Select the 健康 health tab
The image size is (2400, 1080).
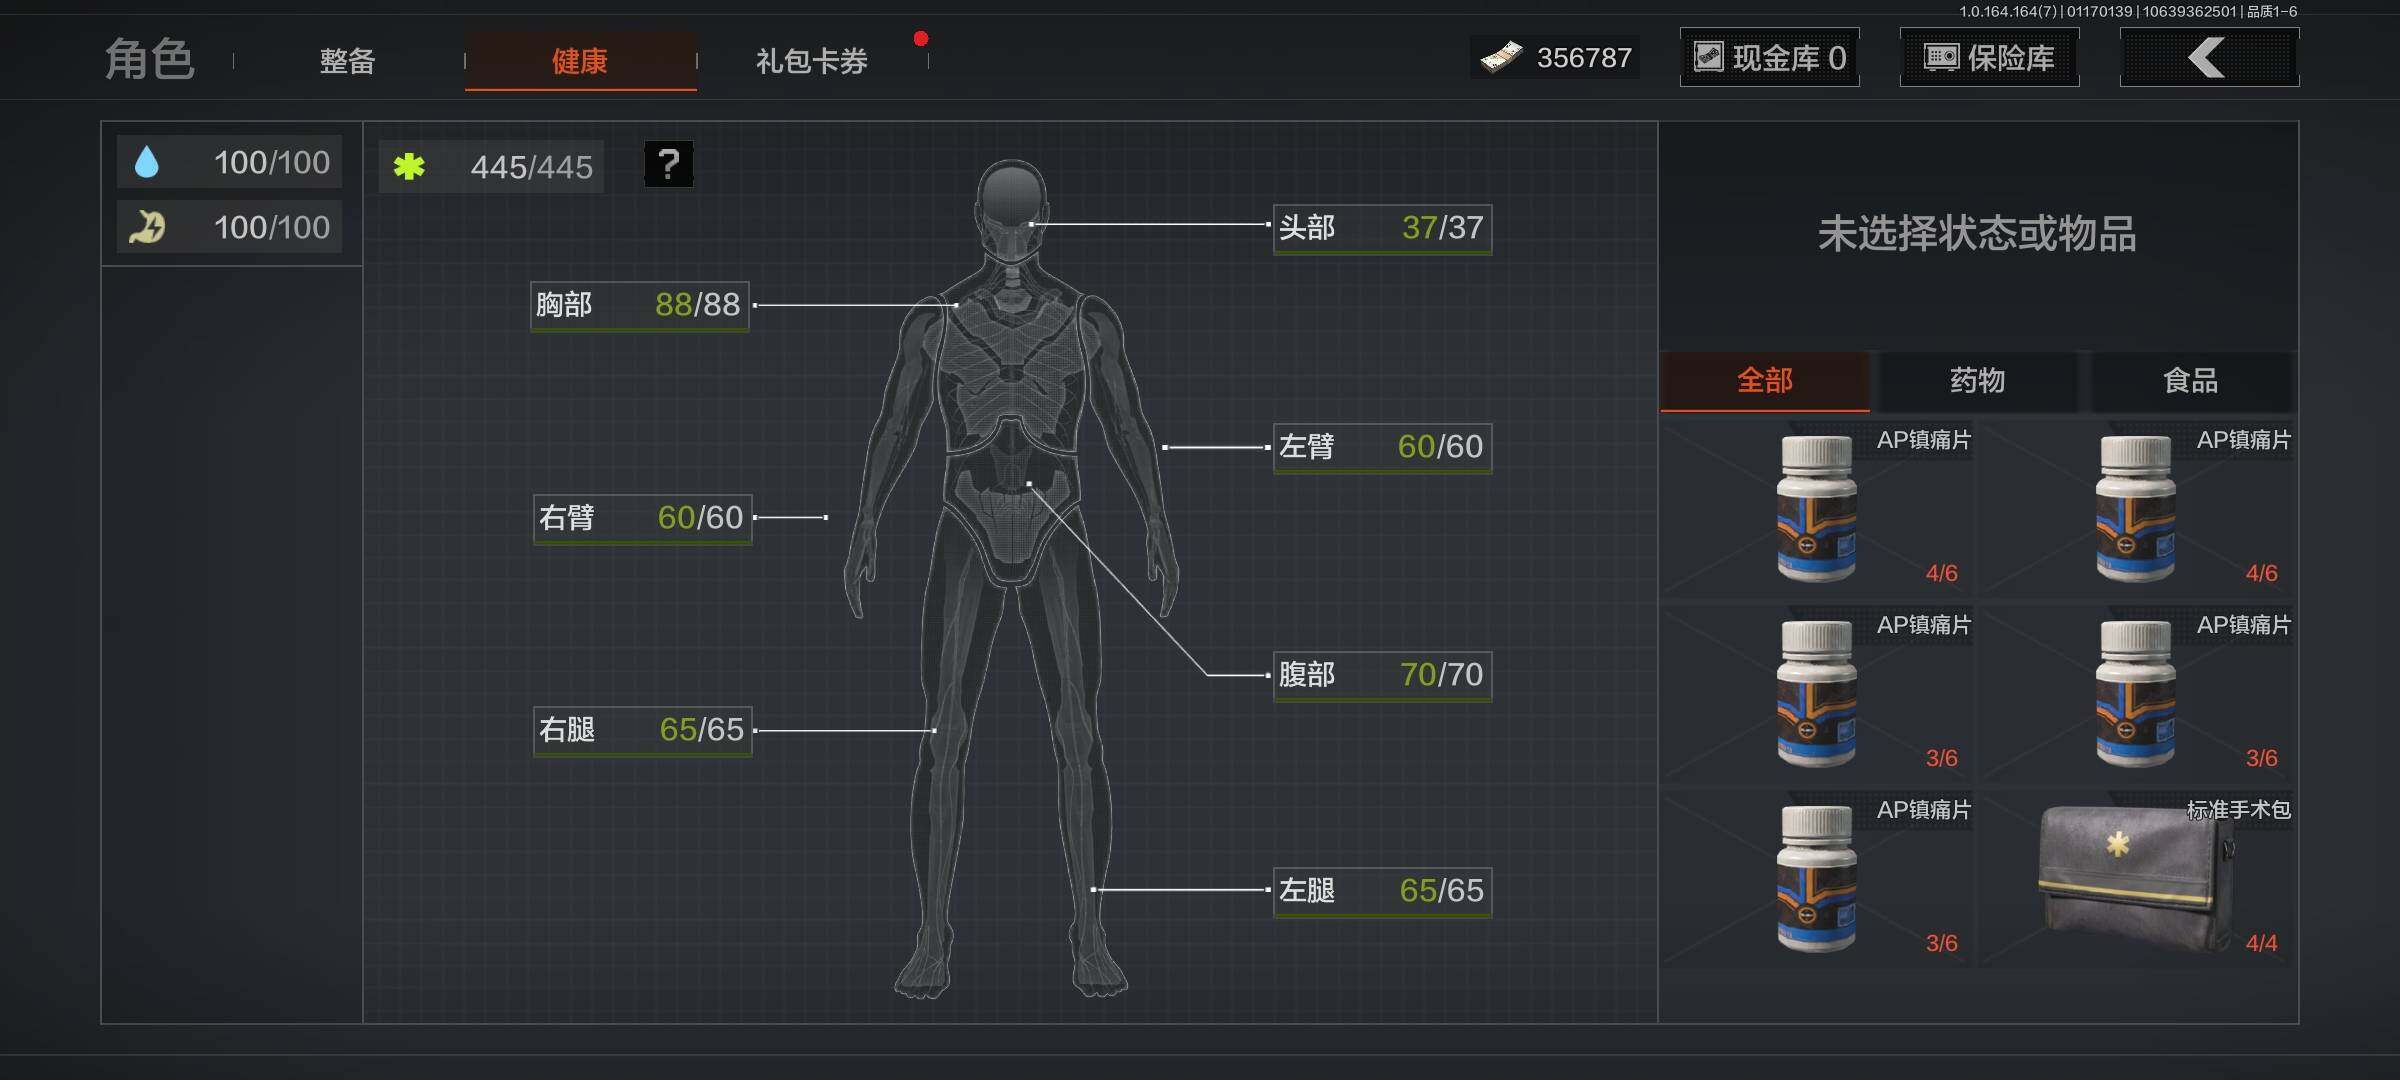tap(580, 61)
